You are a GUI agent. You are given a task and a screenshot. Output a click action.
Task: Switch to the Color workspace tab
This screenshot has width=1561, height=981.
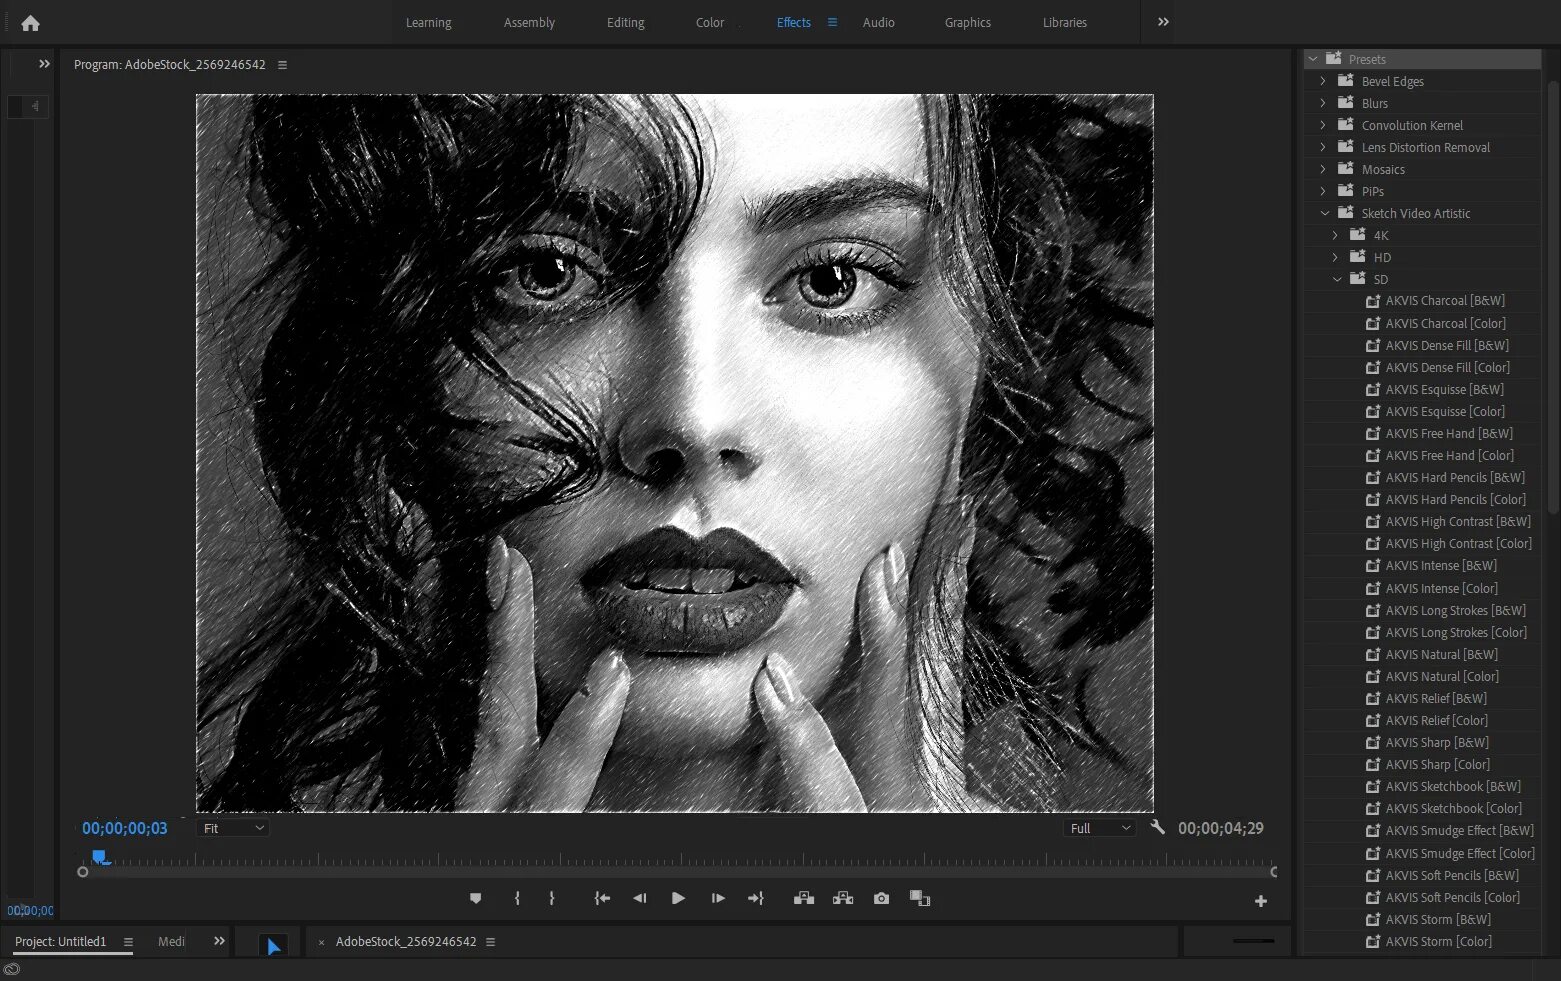tap(709, 23)
